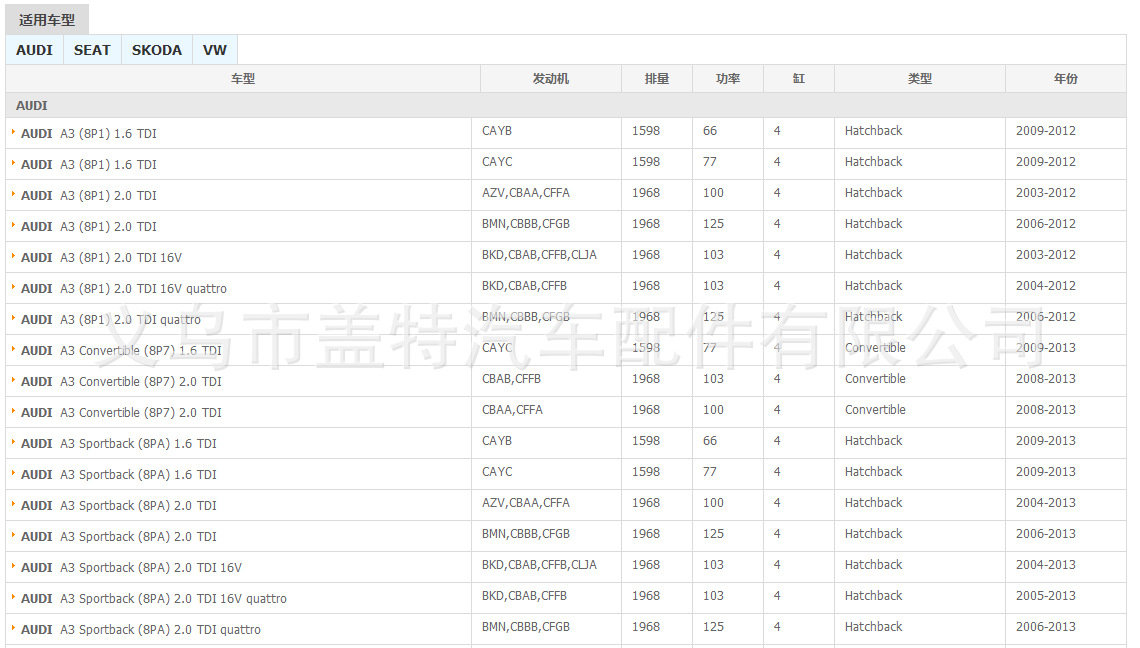
Task: Select the AUDI brand tab
Action: (34, 50)
